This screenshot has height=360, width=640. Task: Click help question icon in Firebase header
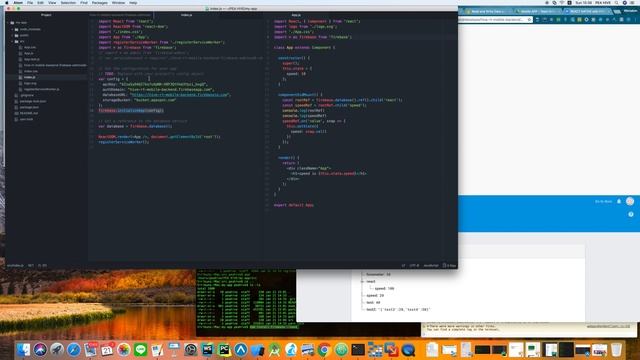[x=631, y=214]
